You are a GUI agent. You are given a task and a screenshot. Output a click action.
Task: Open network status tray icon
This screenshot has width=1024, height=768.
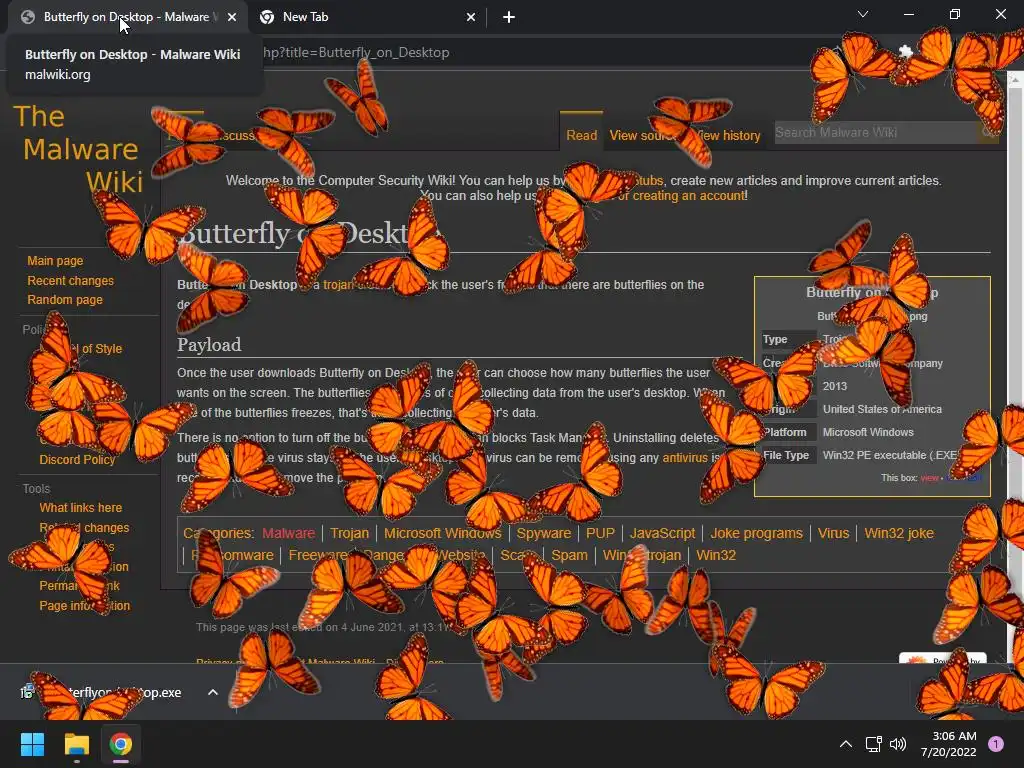pyautogui.click(x=873, y=744)
